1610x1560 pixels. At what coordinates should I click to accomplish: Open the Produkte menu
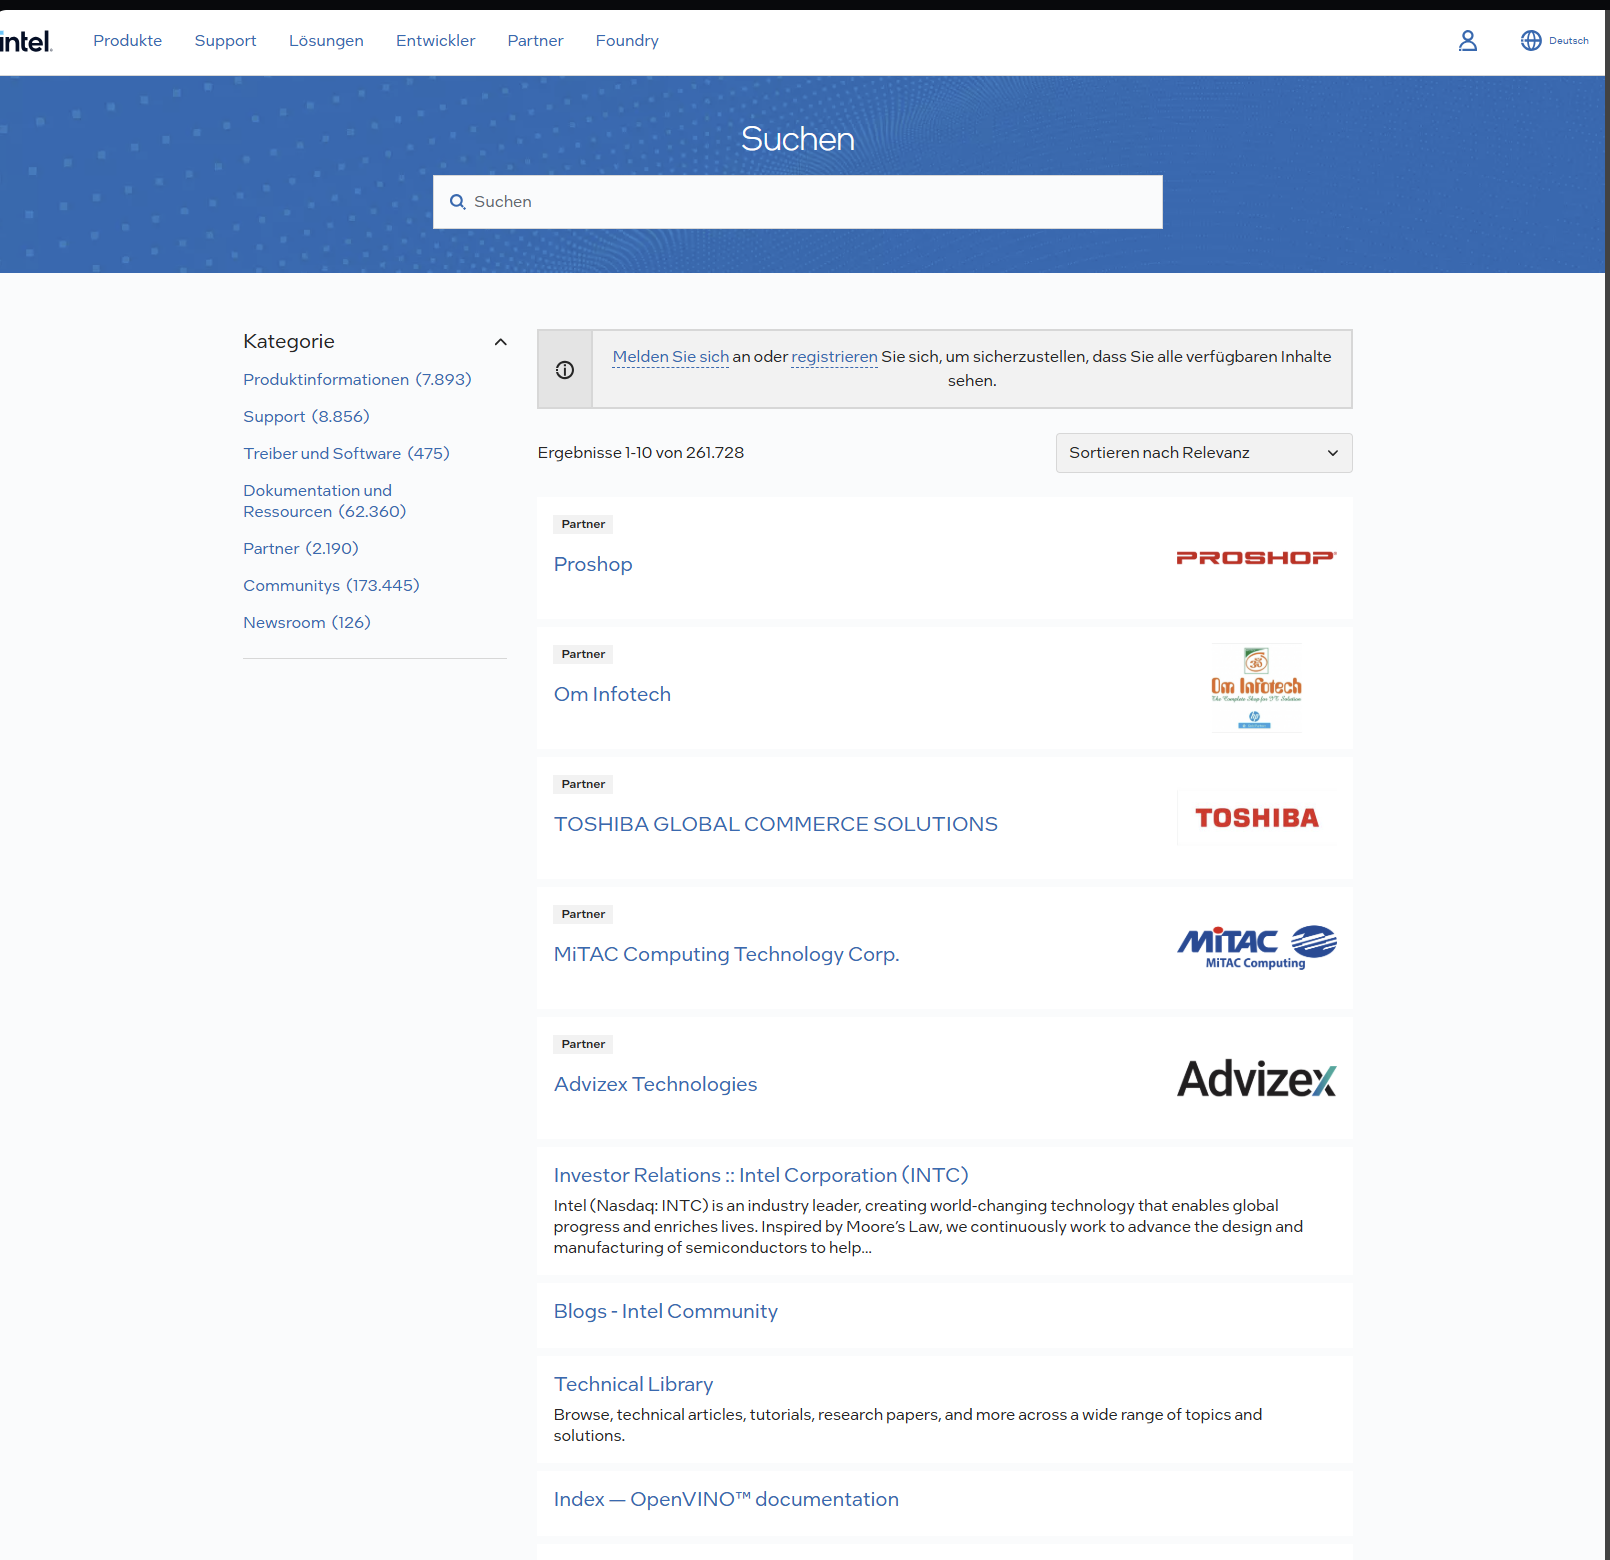point(128,41)
